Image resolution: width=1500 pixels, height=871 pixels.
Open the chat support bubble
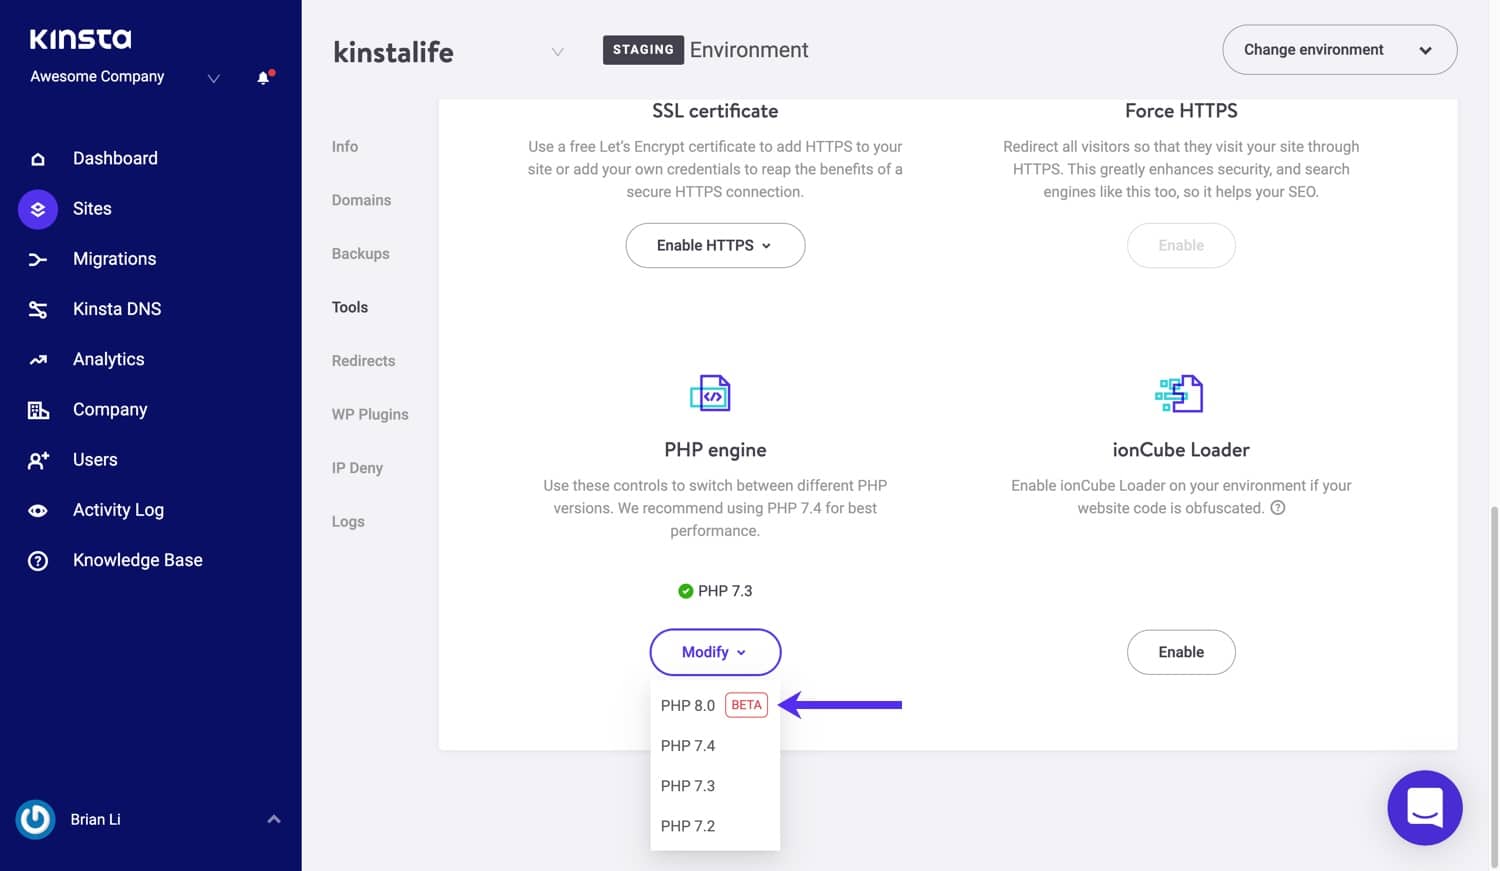tap(1424, 807)
